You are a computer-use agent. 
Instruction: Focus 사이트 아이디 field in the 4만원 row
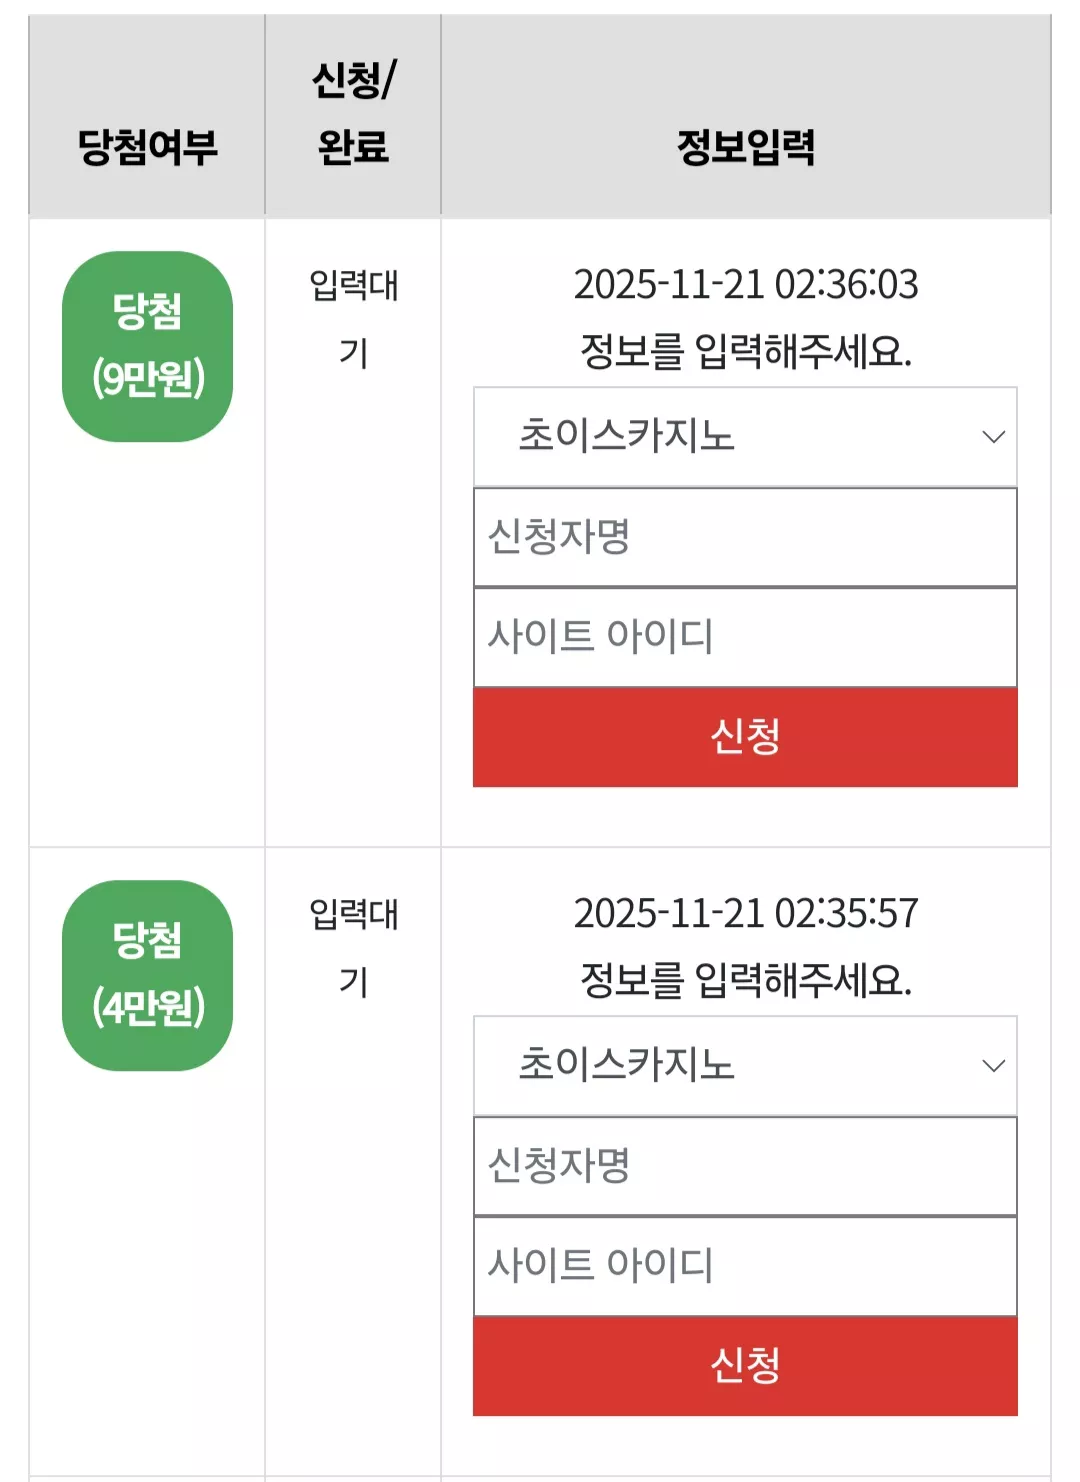(x=745, y=1266)
